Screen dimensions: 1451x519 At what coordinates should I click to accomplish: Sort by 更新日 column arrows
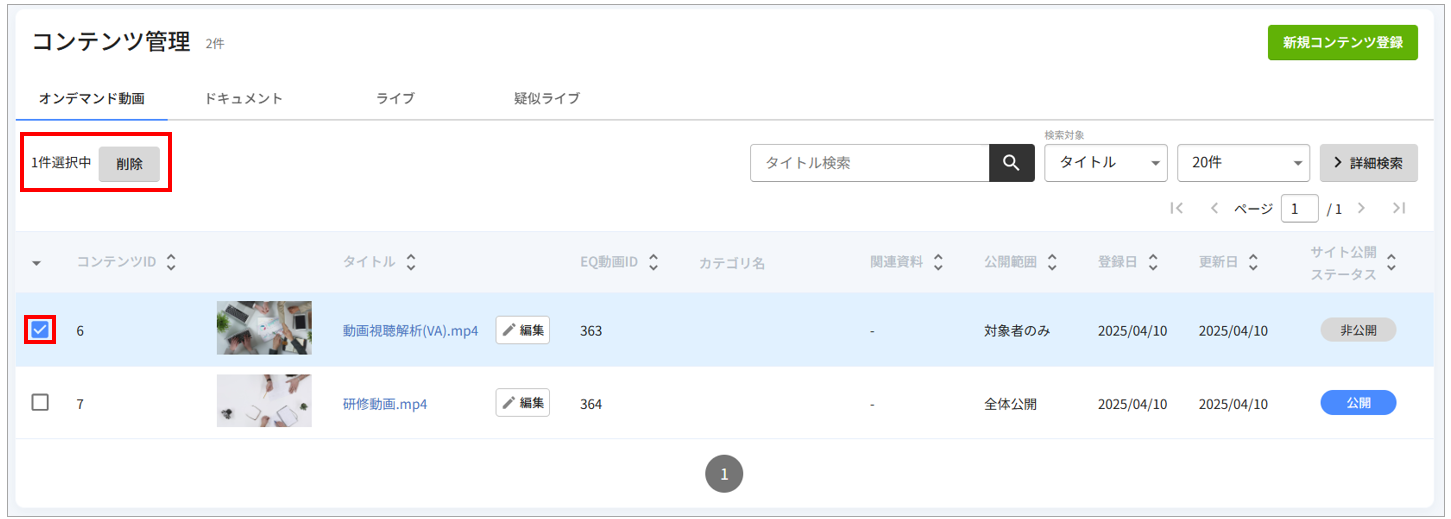click(x=1253, y=262)
